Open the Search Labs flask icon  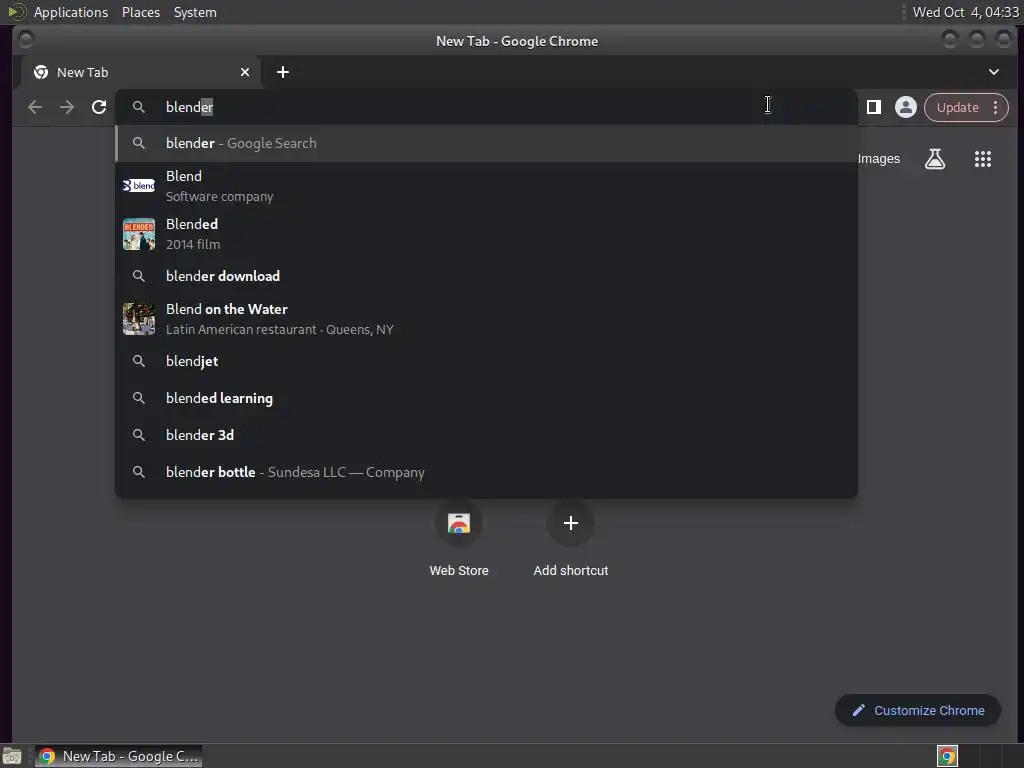coord(935,159)
